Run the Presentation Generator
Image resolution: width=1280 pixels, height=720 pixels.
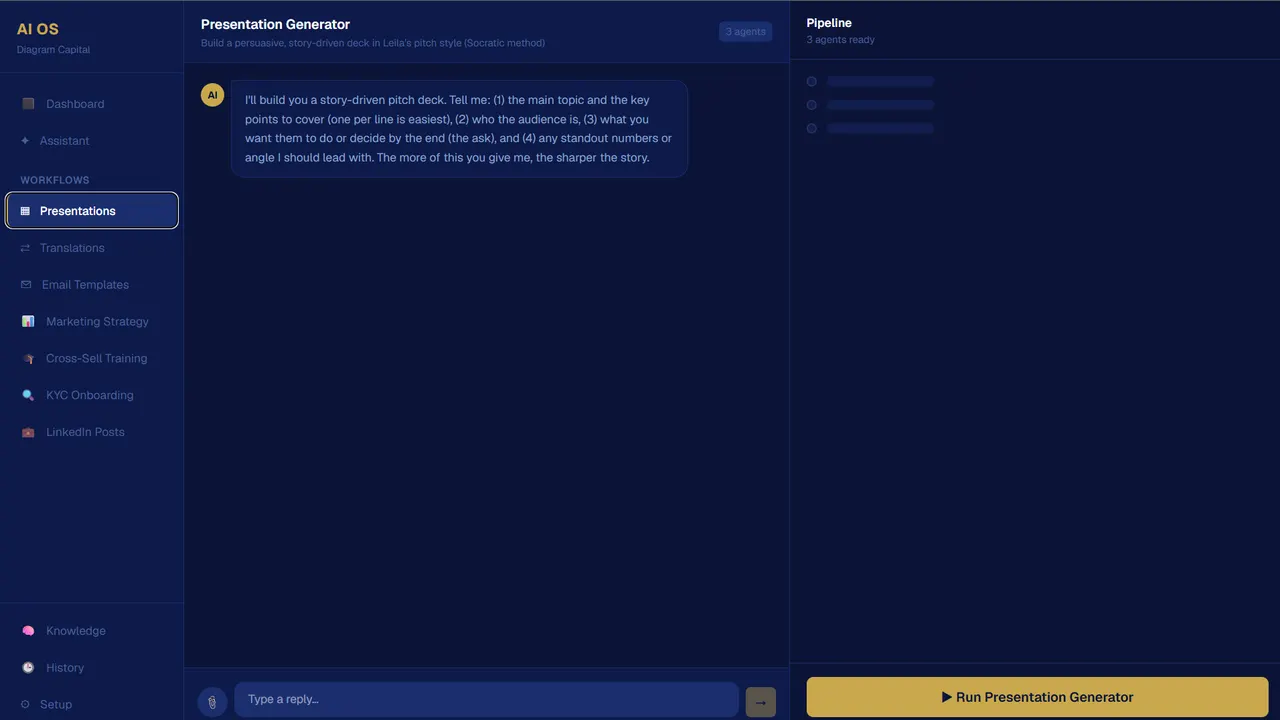click(x=1037, y=697)
